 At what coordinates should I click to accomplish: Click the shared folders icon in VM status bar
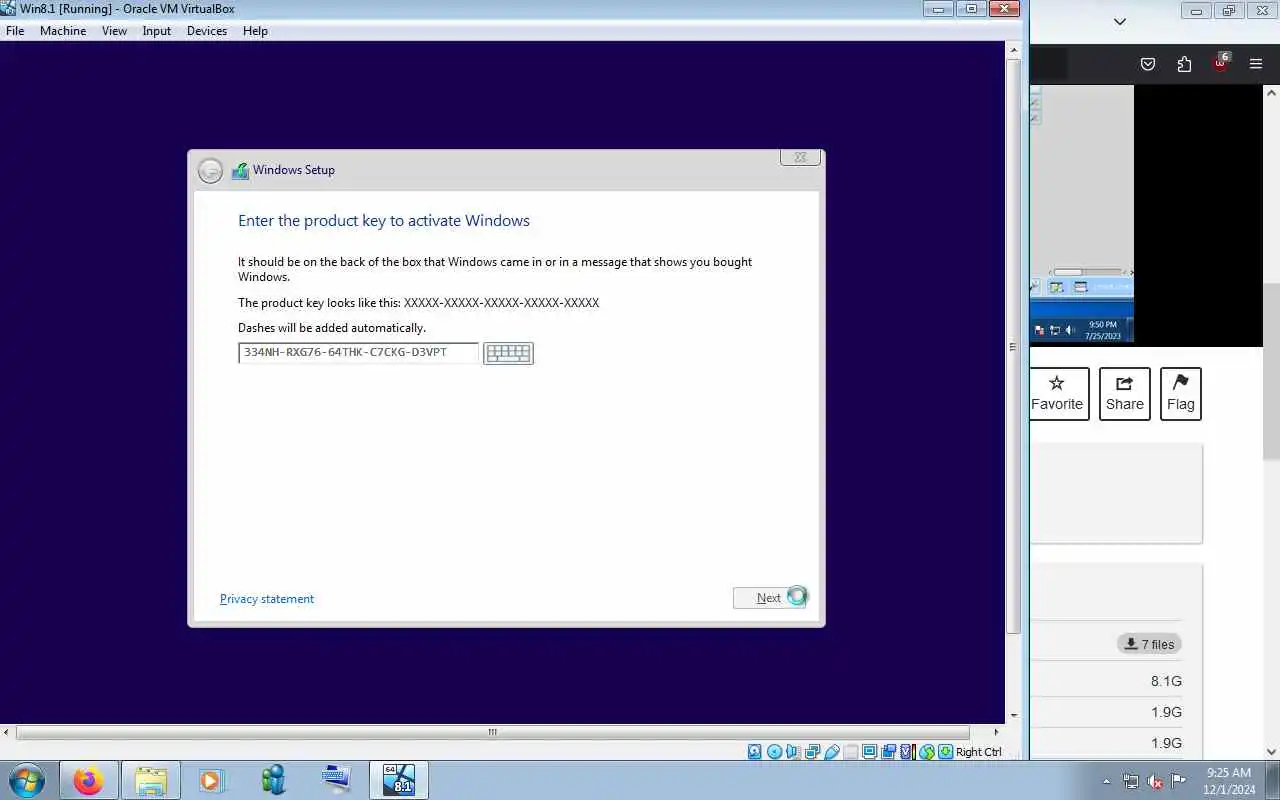pyautogui.click(x=850, y=752)
